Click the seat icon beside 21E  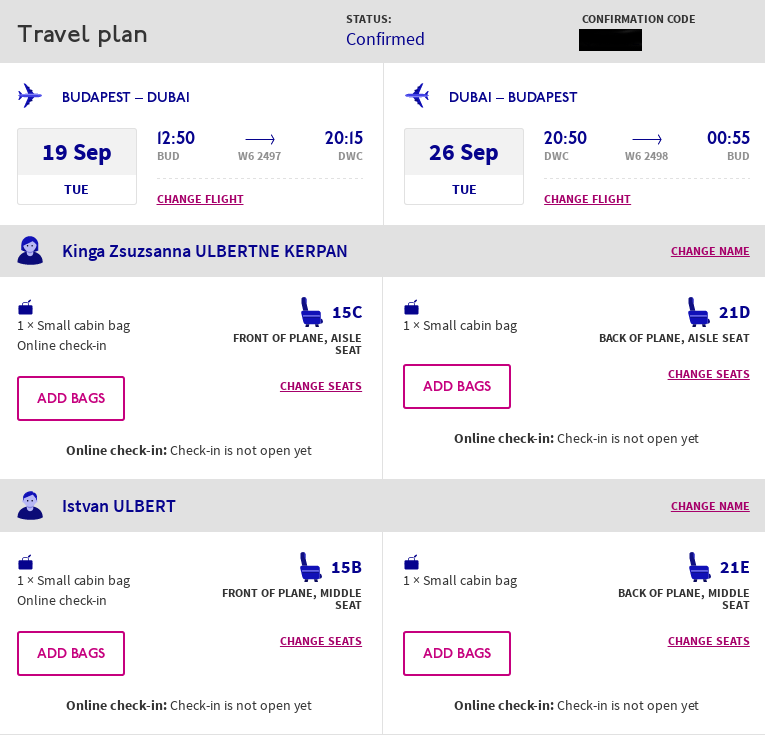[x=699, y=567]
